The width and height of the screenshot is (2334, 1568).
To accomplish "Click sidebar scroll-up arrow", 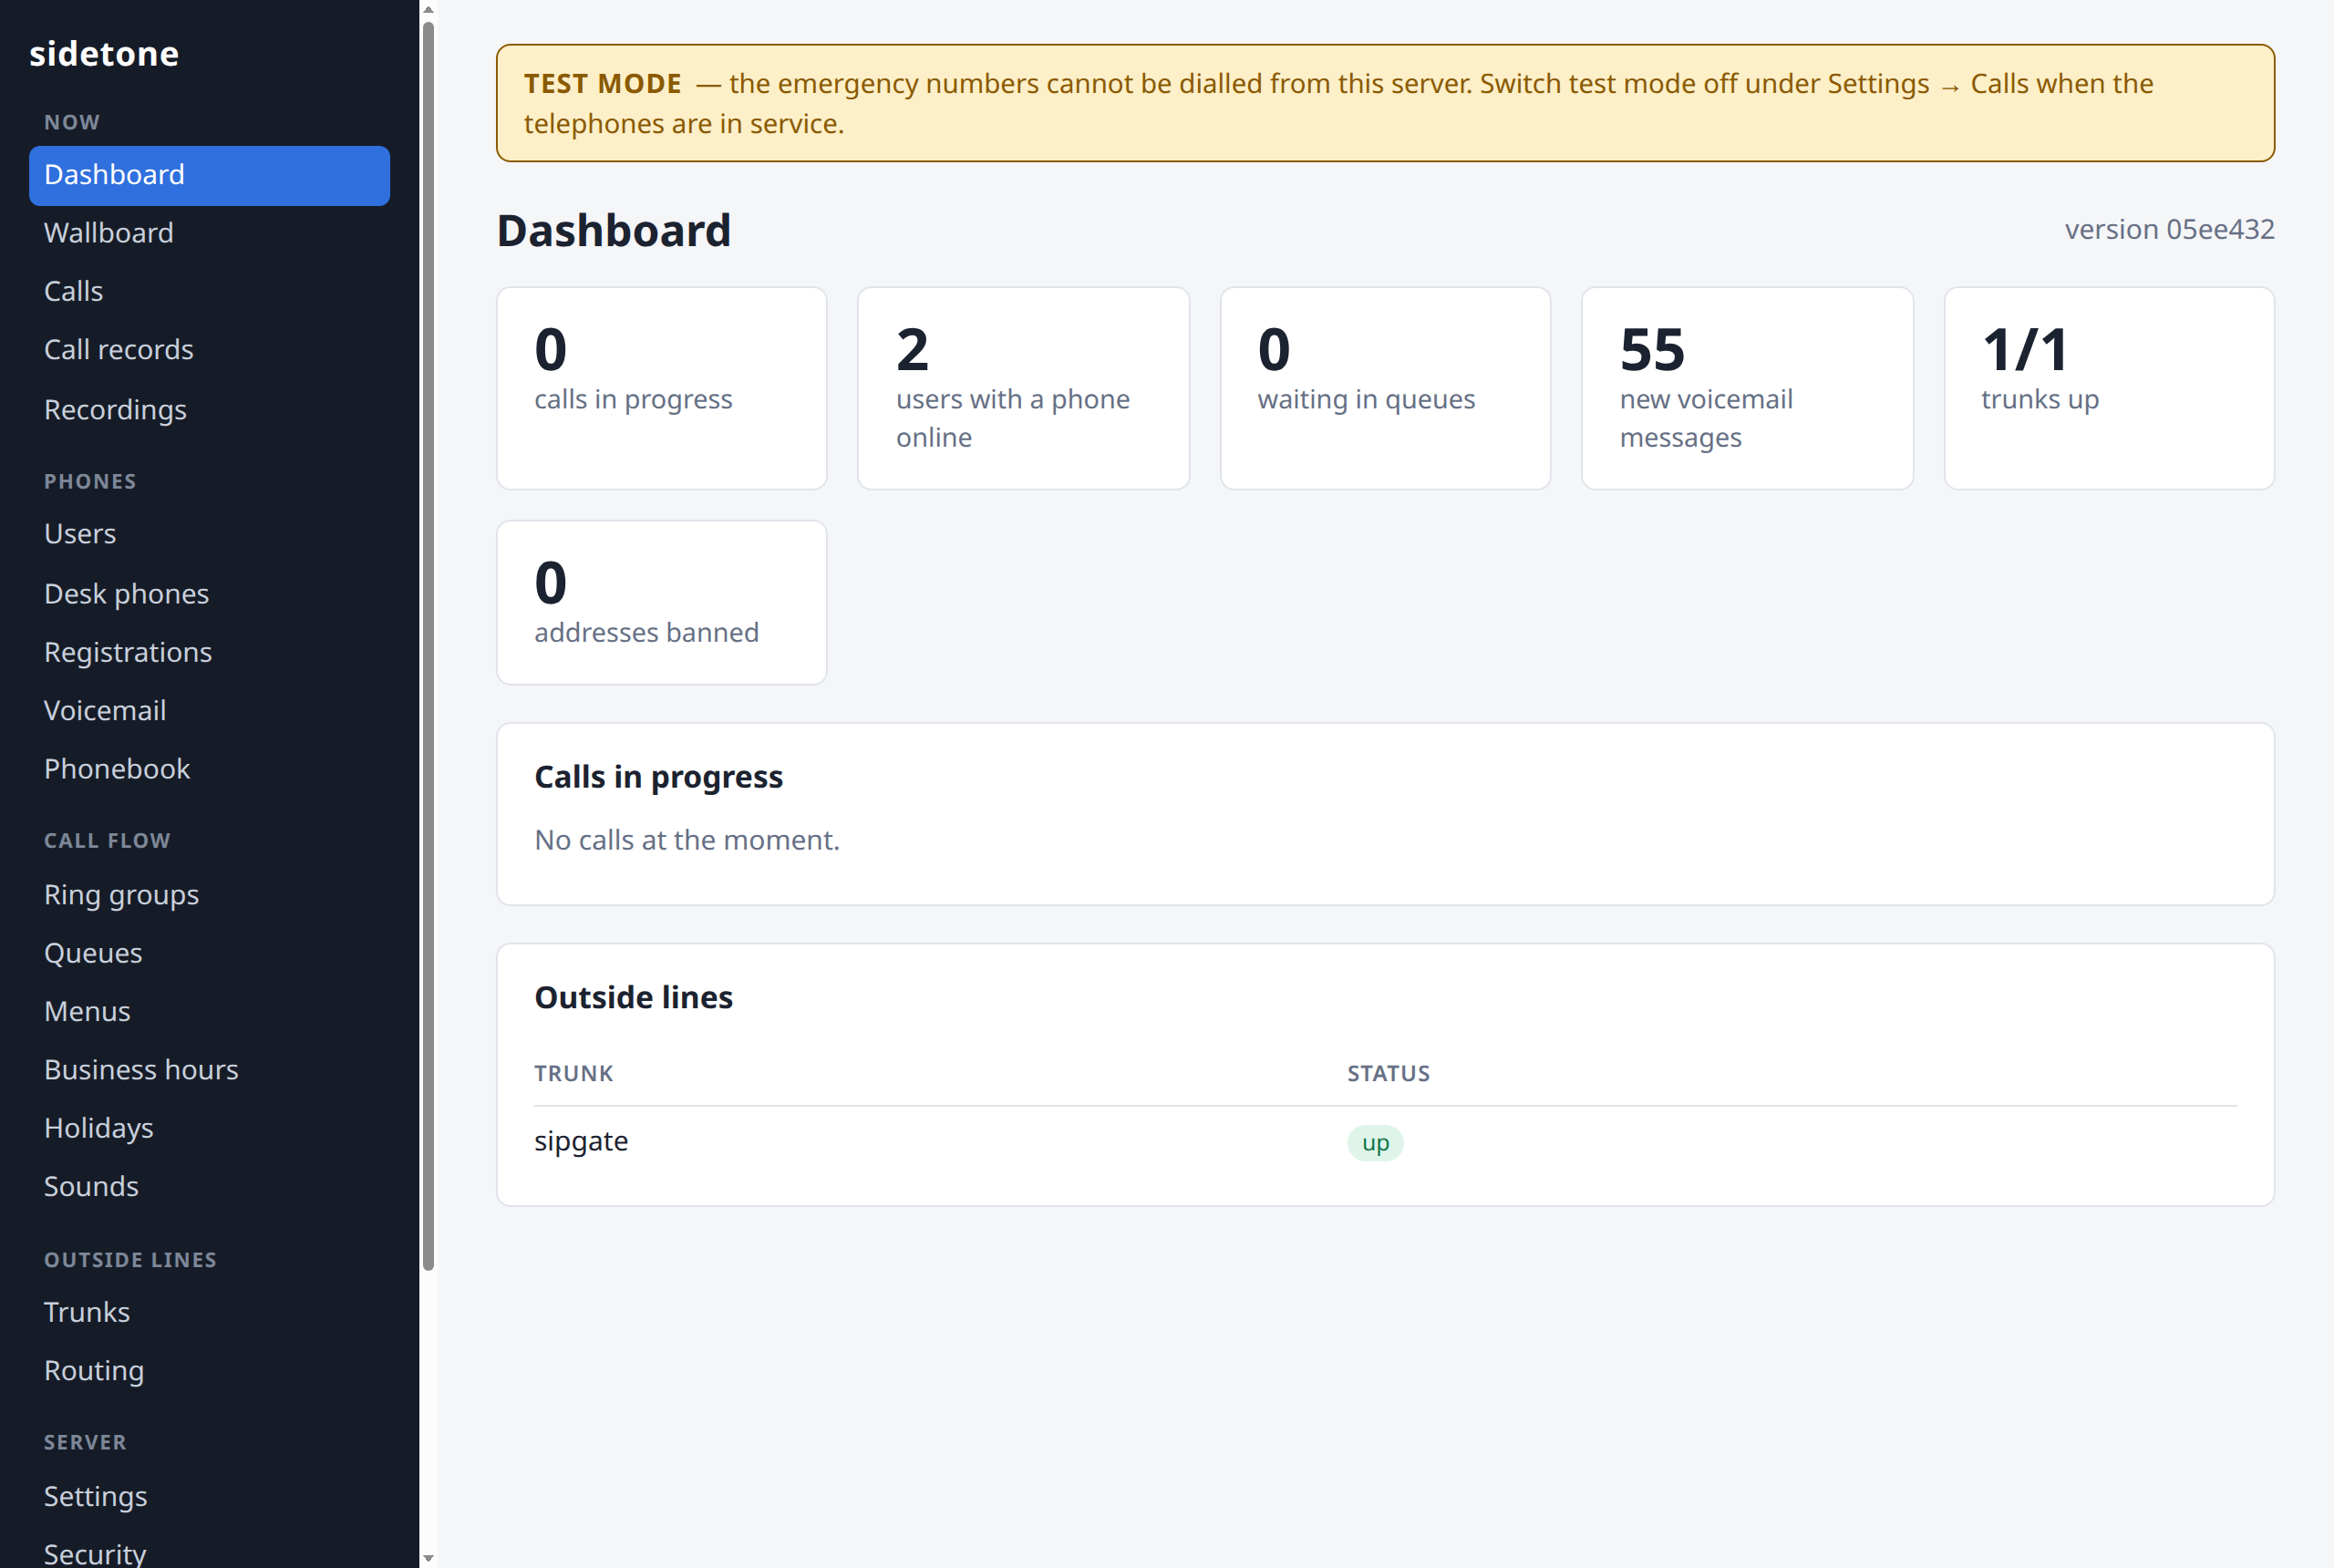I will 428,9.
